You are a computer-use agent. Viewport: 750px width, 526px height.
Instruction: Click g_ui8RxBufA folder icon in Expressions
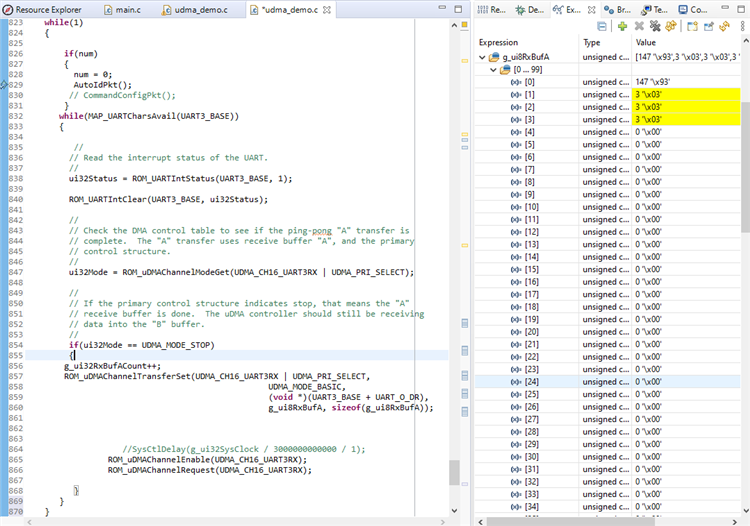point(494,57)
